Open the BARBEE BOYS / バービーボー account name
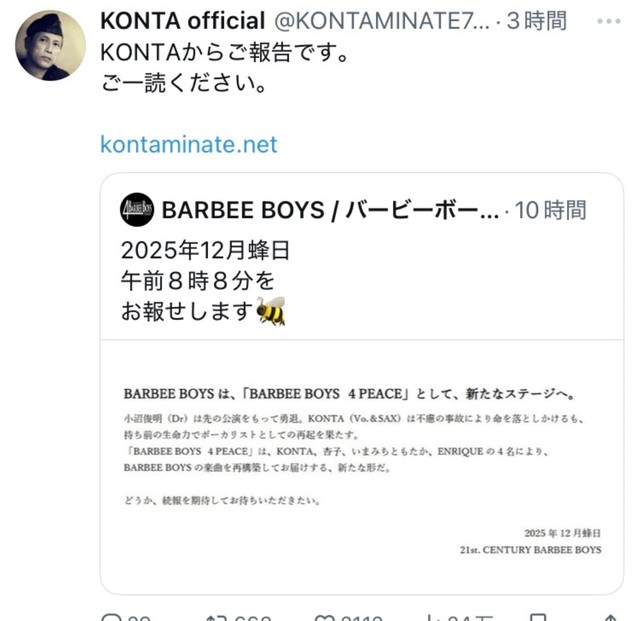Image resolution: width=640 pixels, height=621 pixels. (330, 210)
